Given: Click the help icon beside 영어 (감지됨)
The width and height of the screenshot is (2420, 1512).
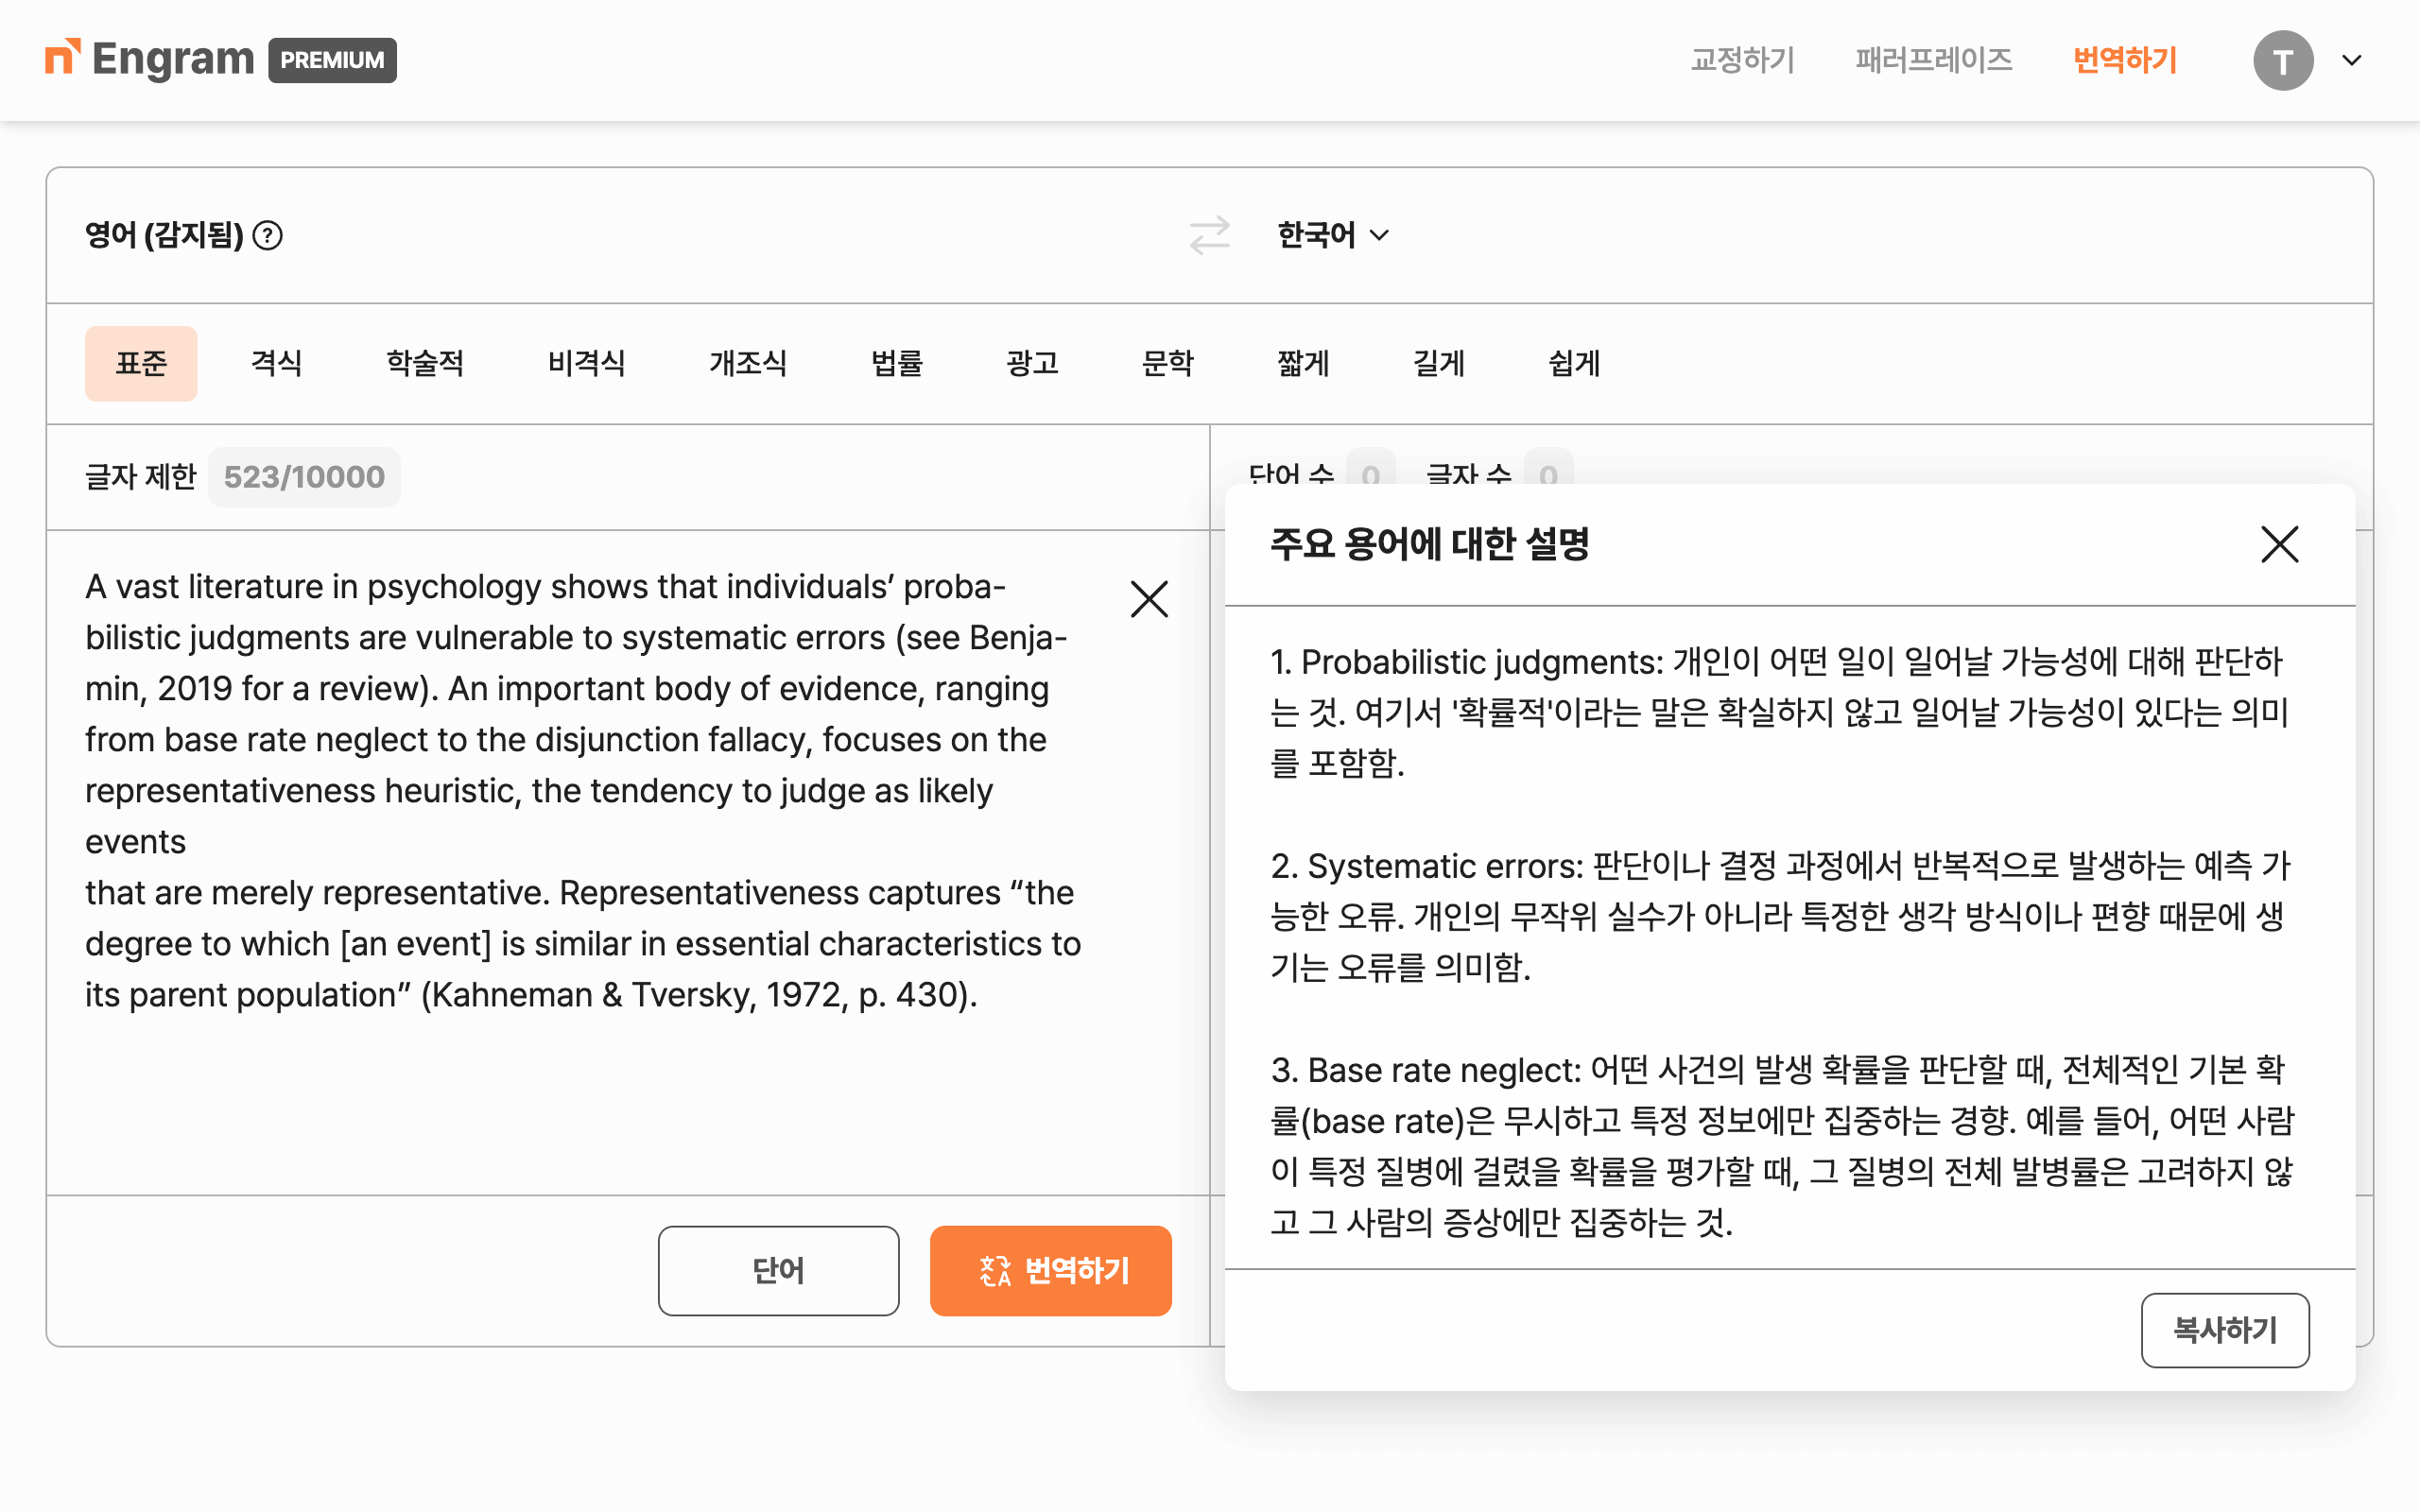Looking at the screenshot, I should pyautogui.click(x=267, y=235).
